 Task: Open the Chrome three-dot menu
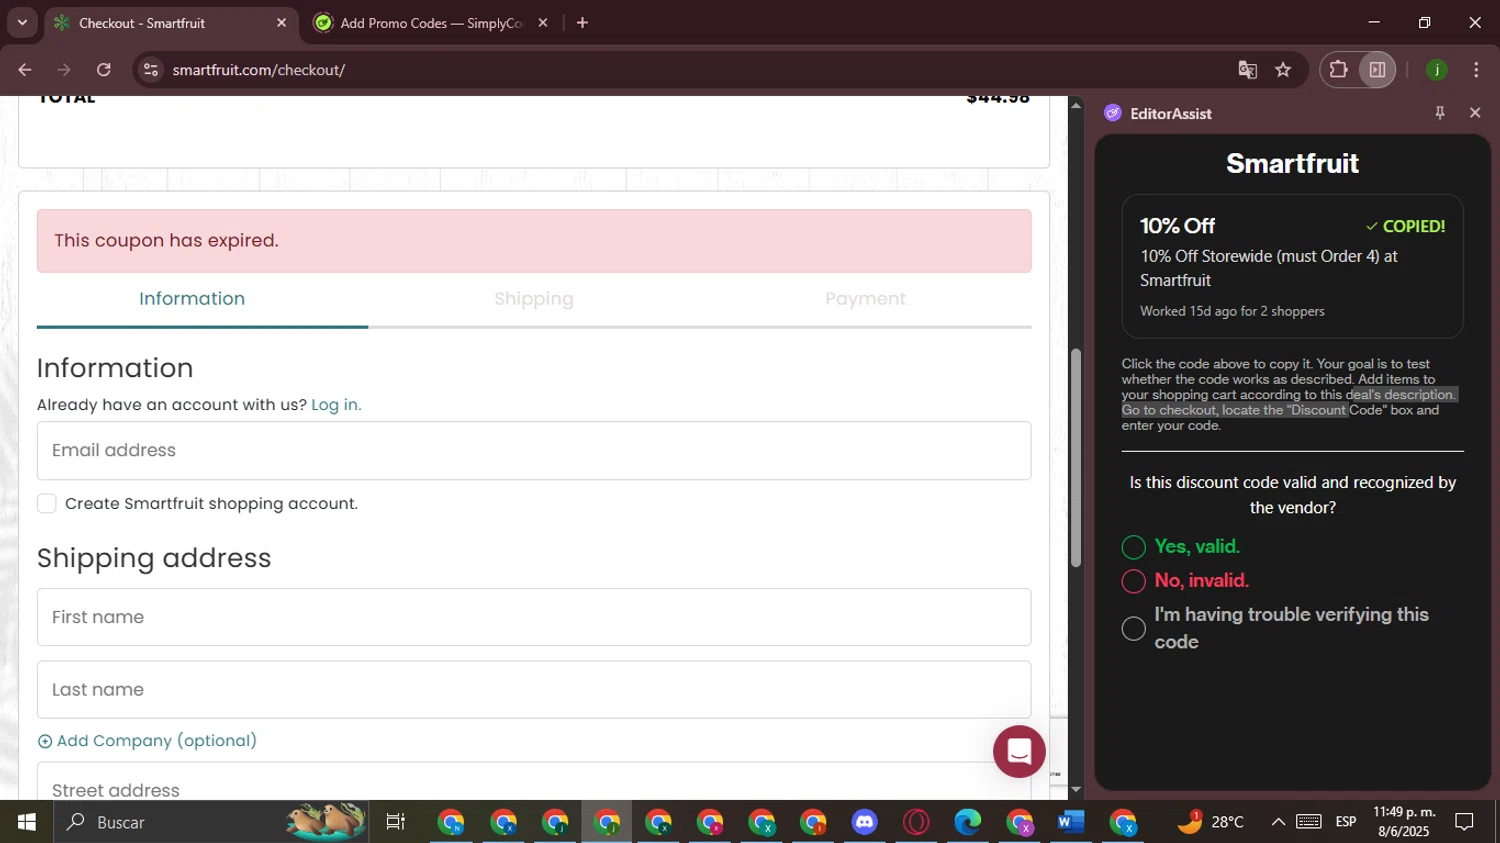click(x=1476, y=70)
